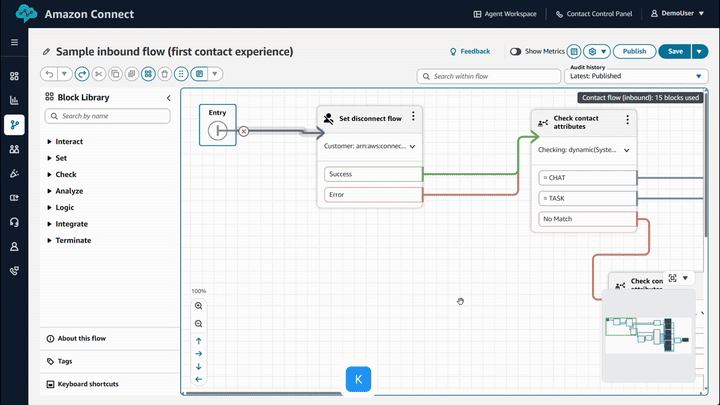Click the scissors cut icon

pyautogui.click(x=99, y=74)
